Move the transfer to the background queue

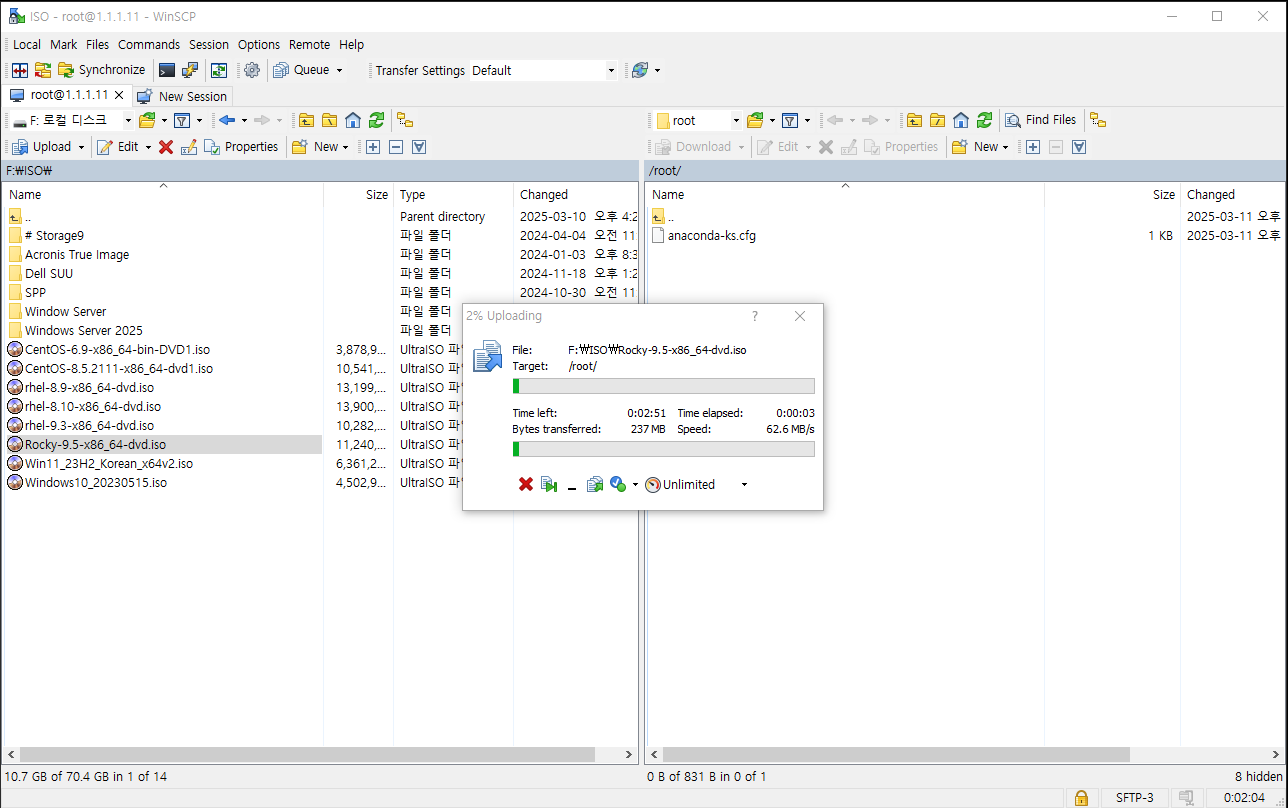coord(595,484)
